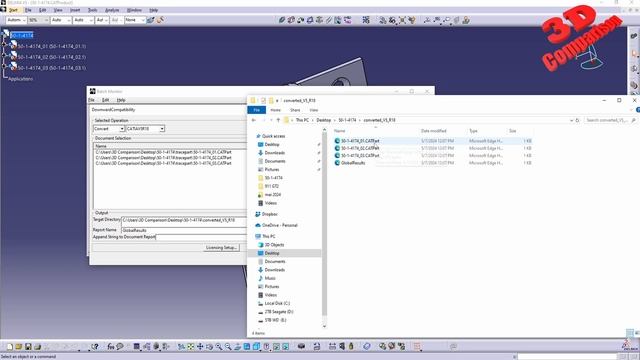
Task: Activate the Pan tool icon
Action: [200, 347]
